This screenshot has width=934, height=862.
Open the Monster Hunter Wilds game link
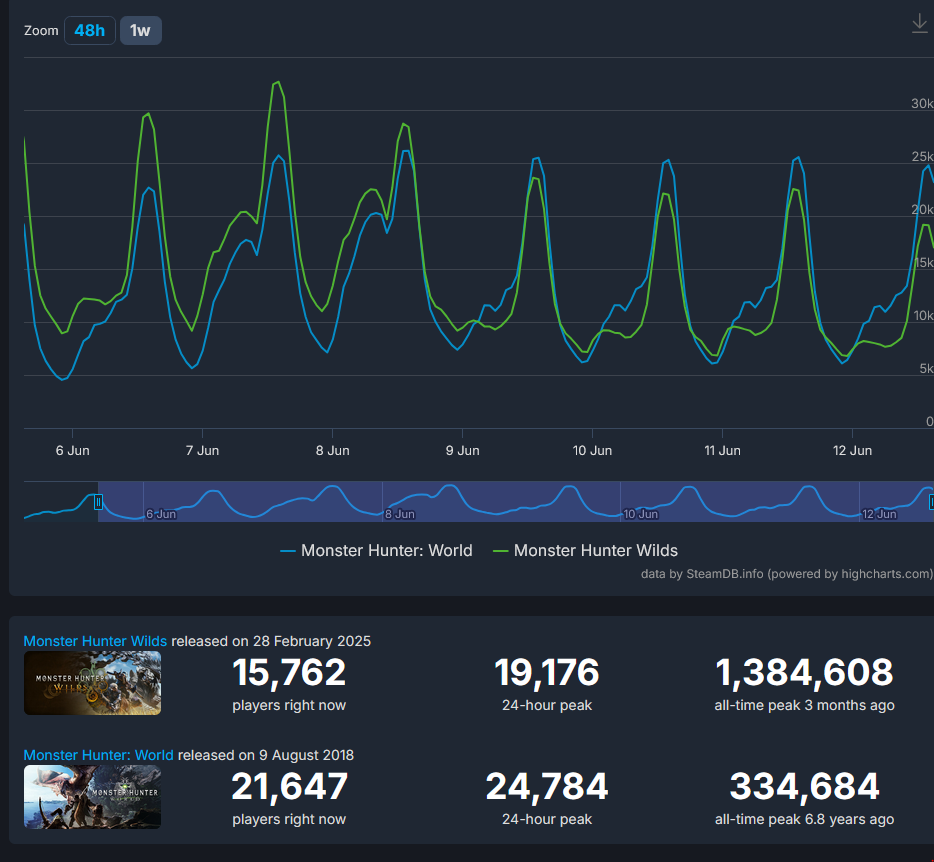coord(95,641)
